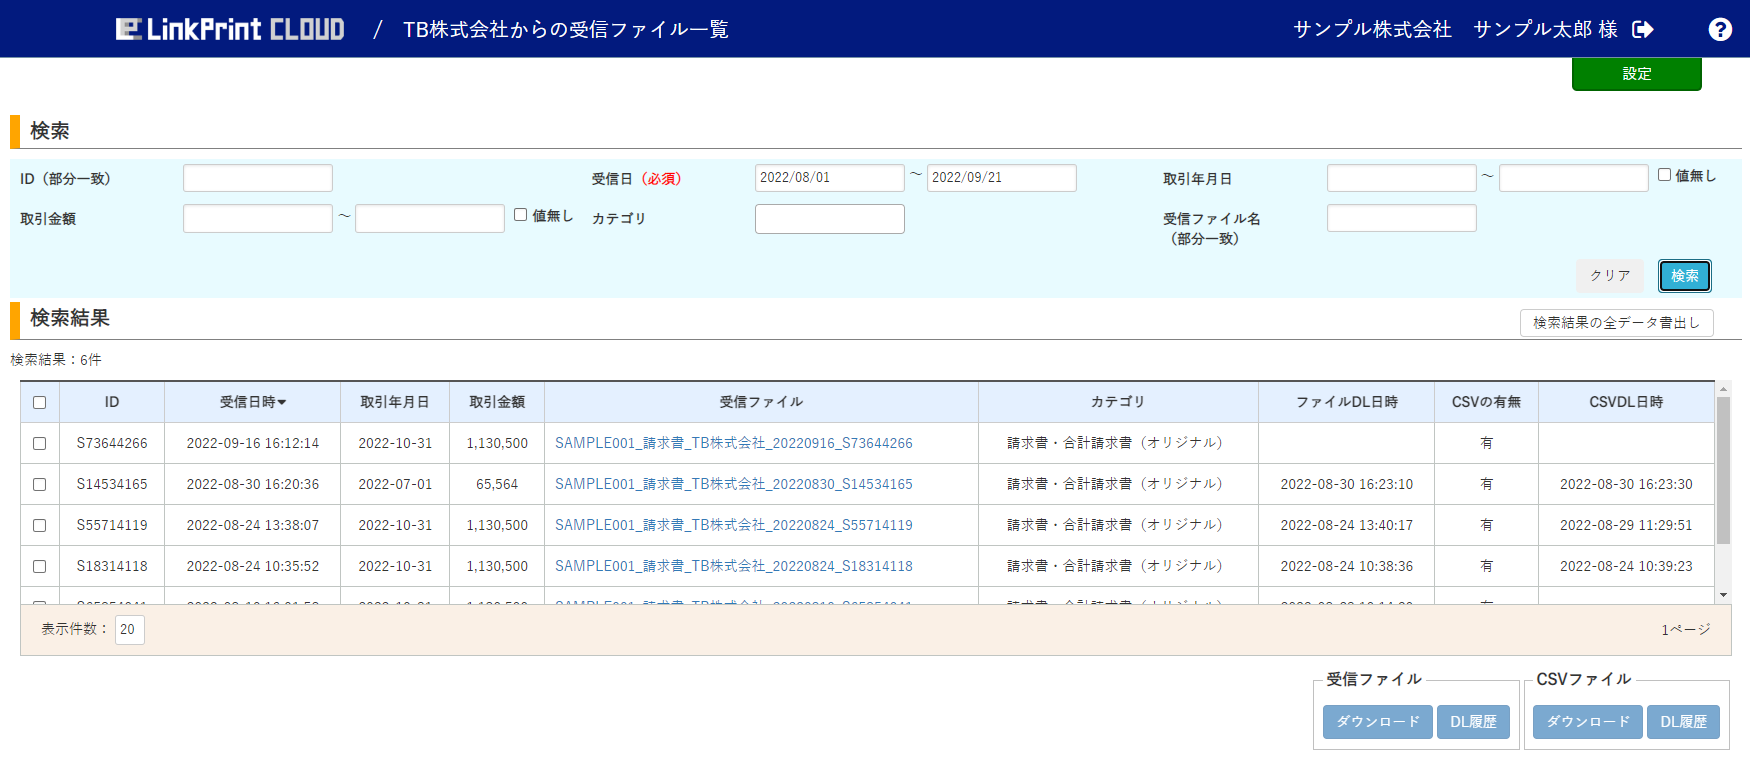Screen dimensions: 1750x760
Task: Click the green 設定 button
Action: (x=1636, y=74)
